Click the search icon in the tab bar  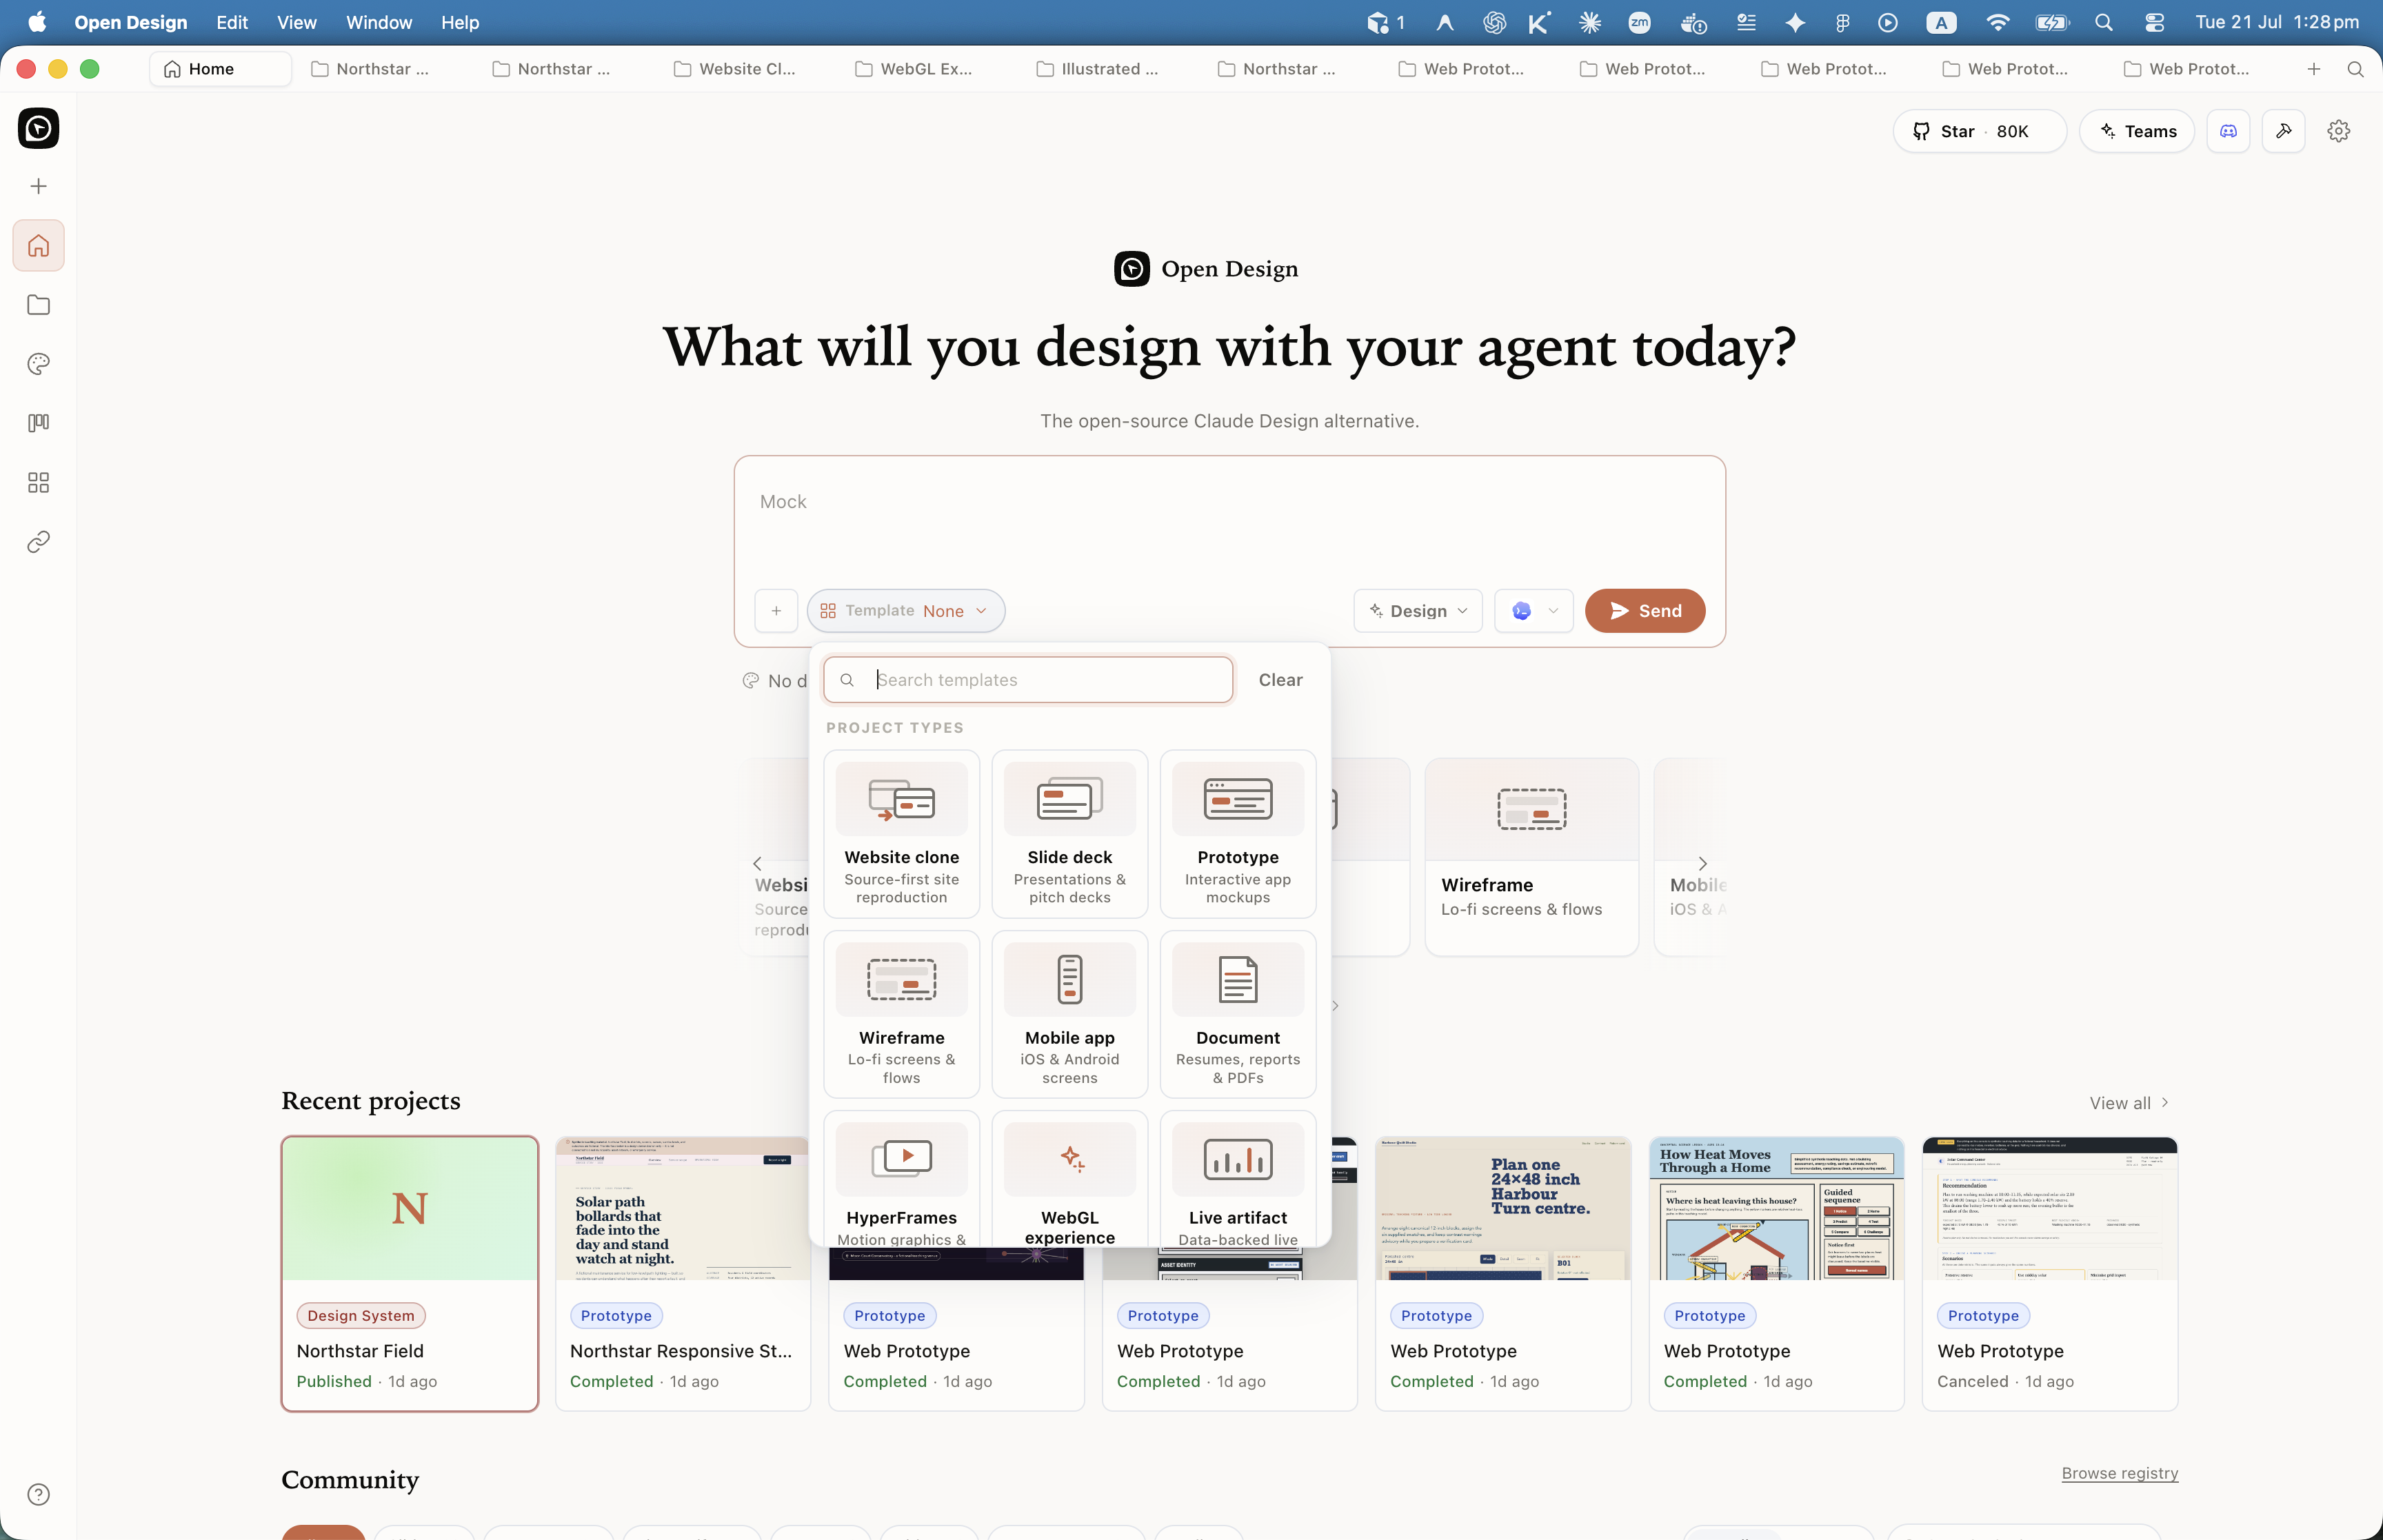[x=2355, y=69]
